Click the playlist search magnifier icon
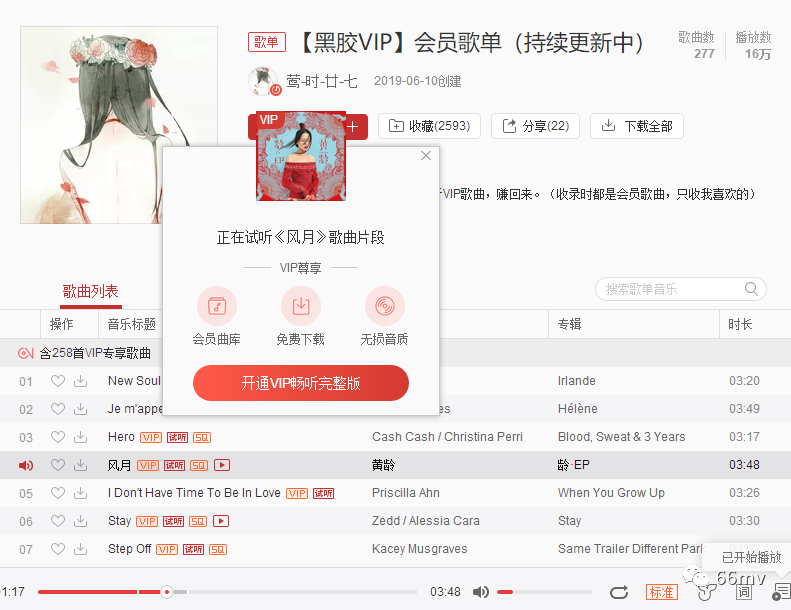 (x=751, y=289)
